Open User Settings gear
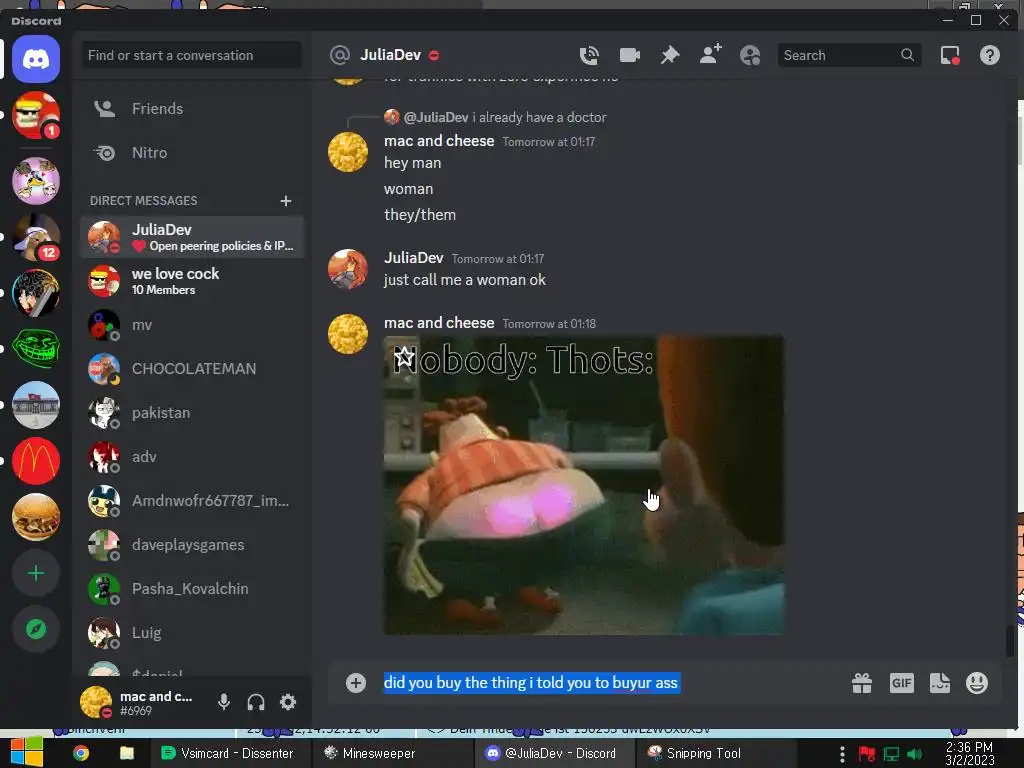This screenshot has width=1024, height=768. (x=288, y=702)
